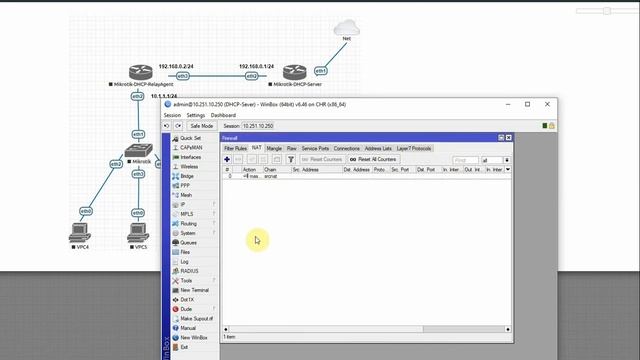The width and height of the screenshot is (640, 360).
Task: Switch to the Layer7 Protocols tab
Action: coord(414,149)
